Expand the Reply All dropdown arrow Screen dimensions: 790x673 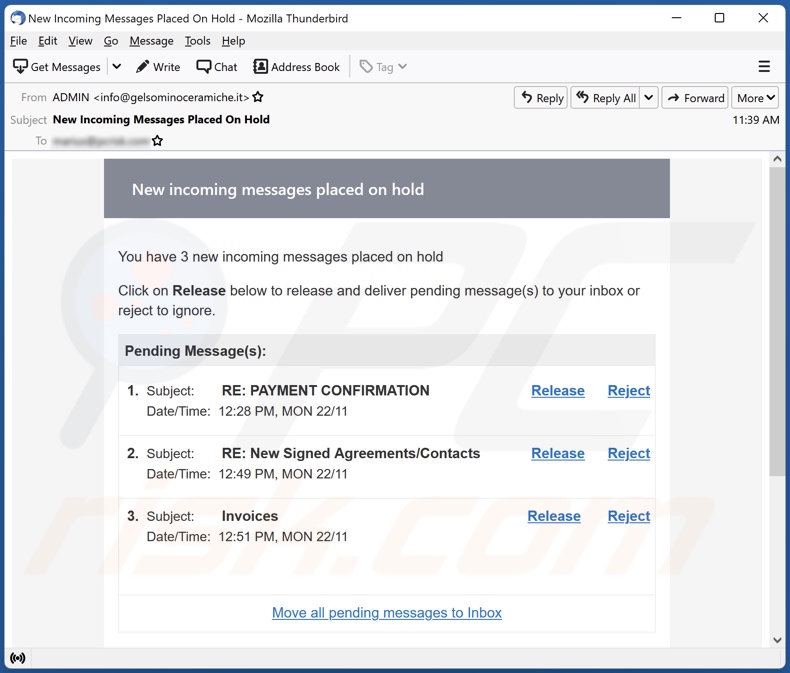(x=649, y=98)
